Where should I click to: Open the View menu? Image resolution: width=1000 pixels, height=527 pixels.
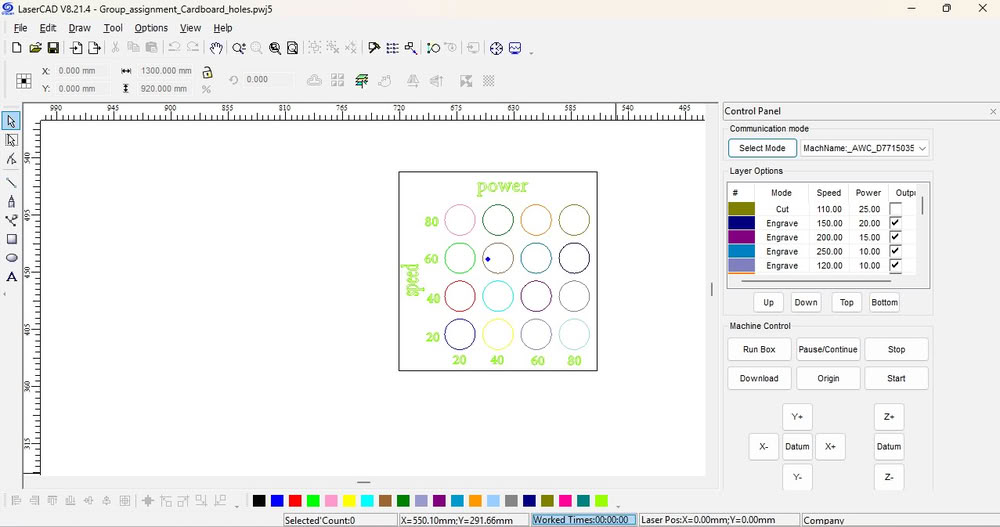click(190, 28)
